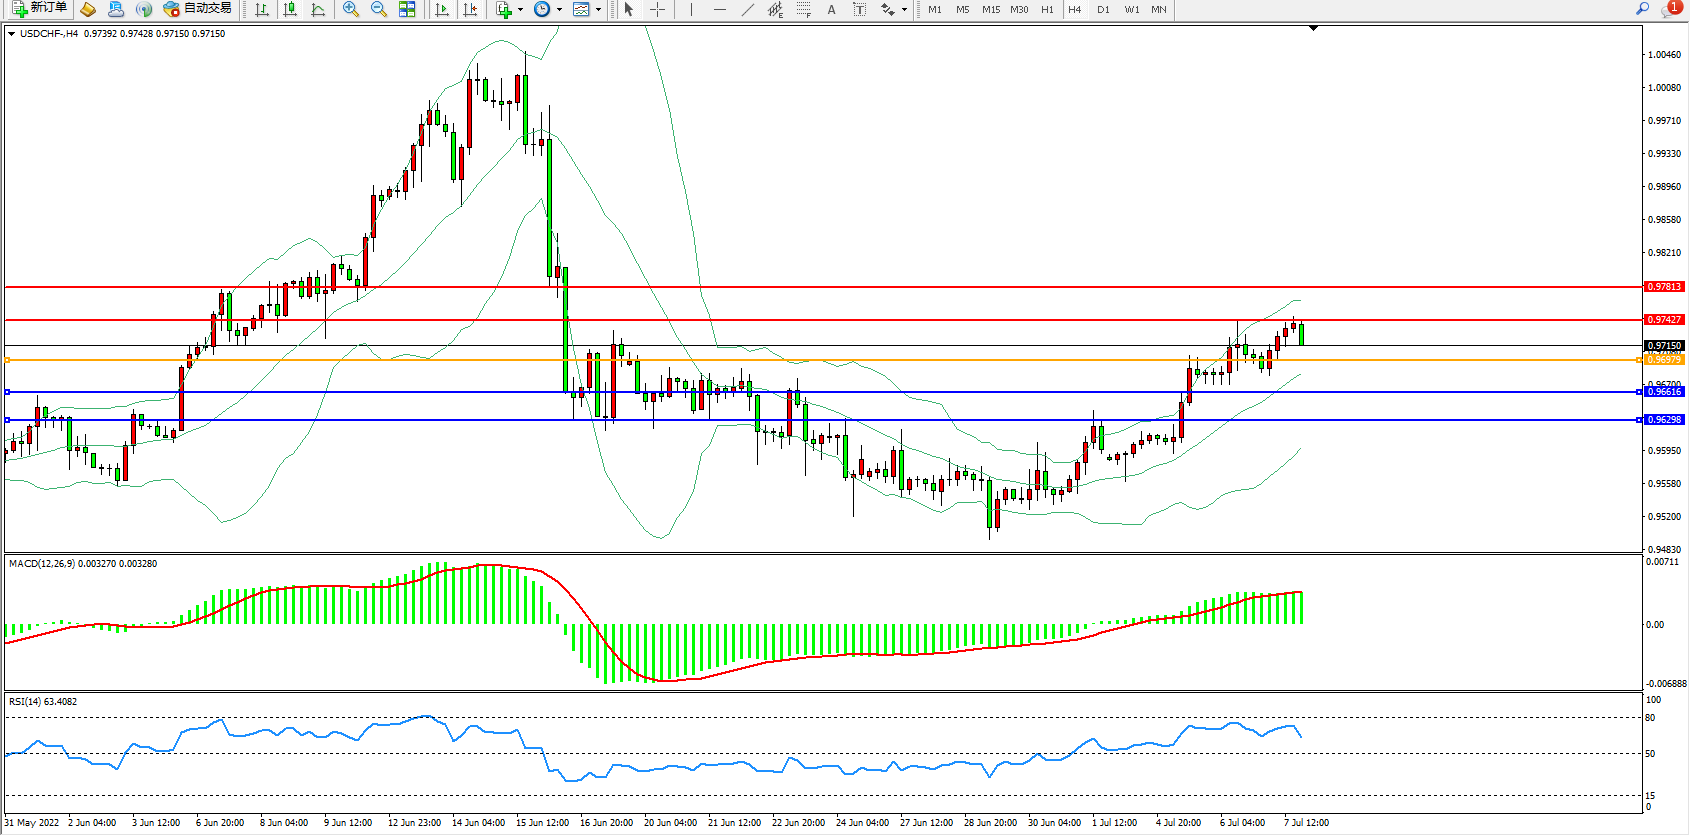The height and width of the screenshot is (836, 1690).
Task: Click the zoom in magnifier icon
Action: 350,9
